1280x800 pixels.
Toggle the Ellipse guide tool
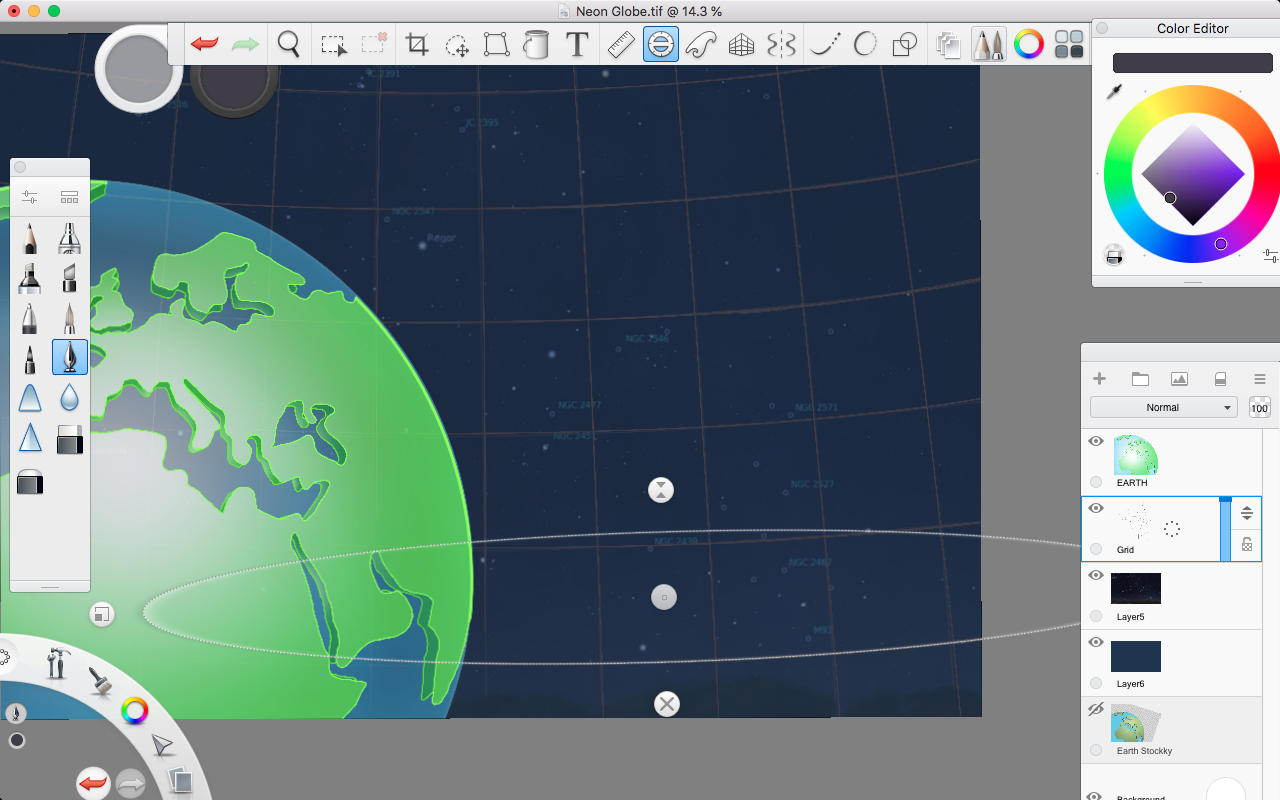(x=661, y=44)
